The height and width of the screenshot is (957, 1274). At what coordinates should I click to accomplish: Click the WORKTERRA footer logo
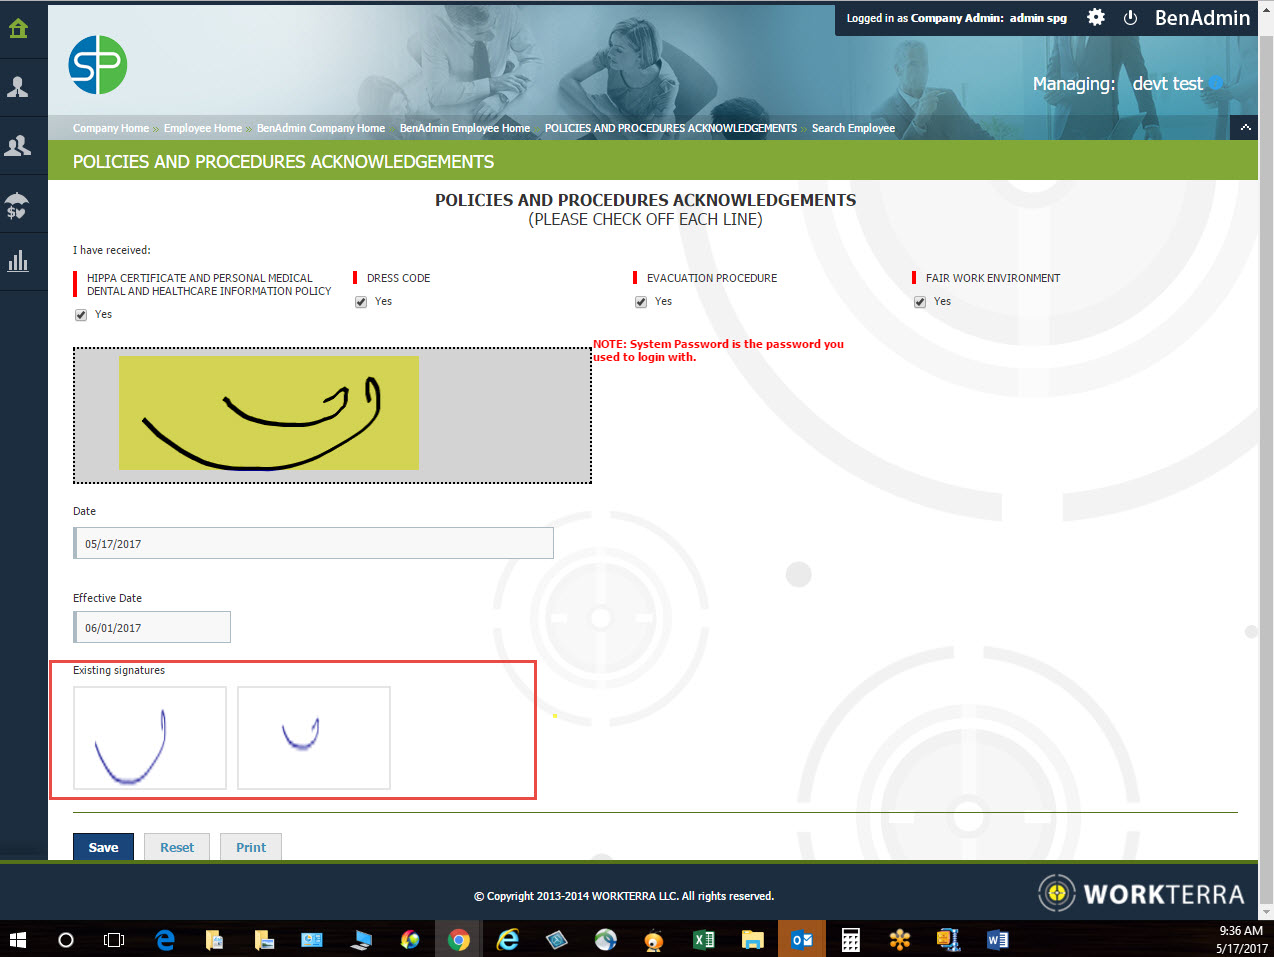1141,893
